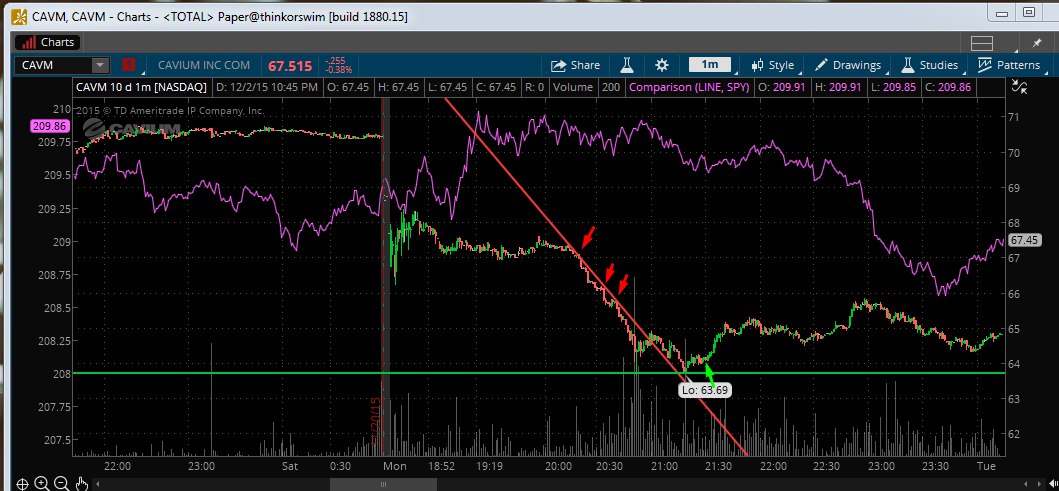The height and width of the screenshot is (491, 1059).
Task: Click the horizontal scrollbar thumb
Action: [383, 484]
